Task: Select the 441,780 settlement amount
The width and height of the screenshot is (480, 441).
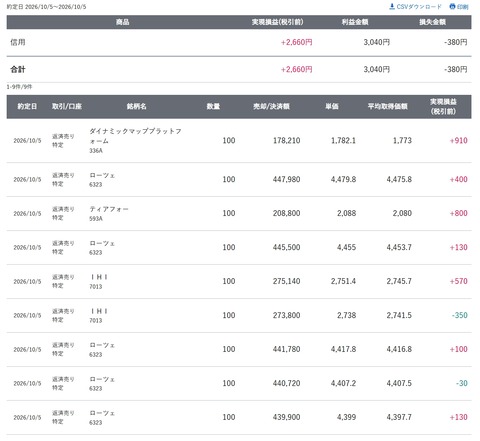Action: click(287, 349)
